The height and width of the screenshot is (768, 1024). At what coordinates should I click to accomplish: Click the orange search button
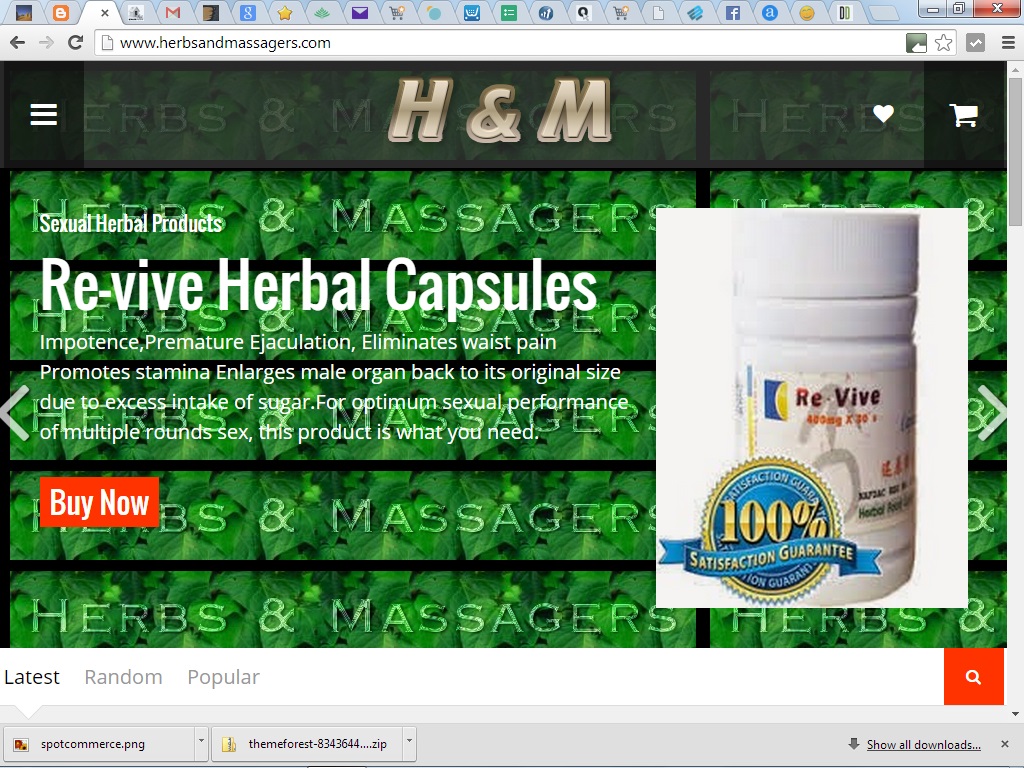[x=973, y=677]
